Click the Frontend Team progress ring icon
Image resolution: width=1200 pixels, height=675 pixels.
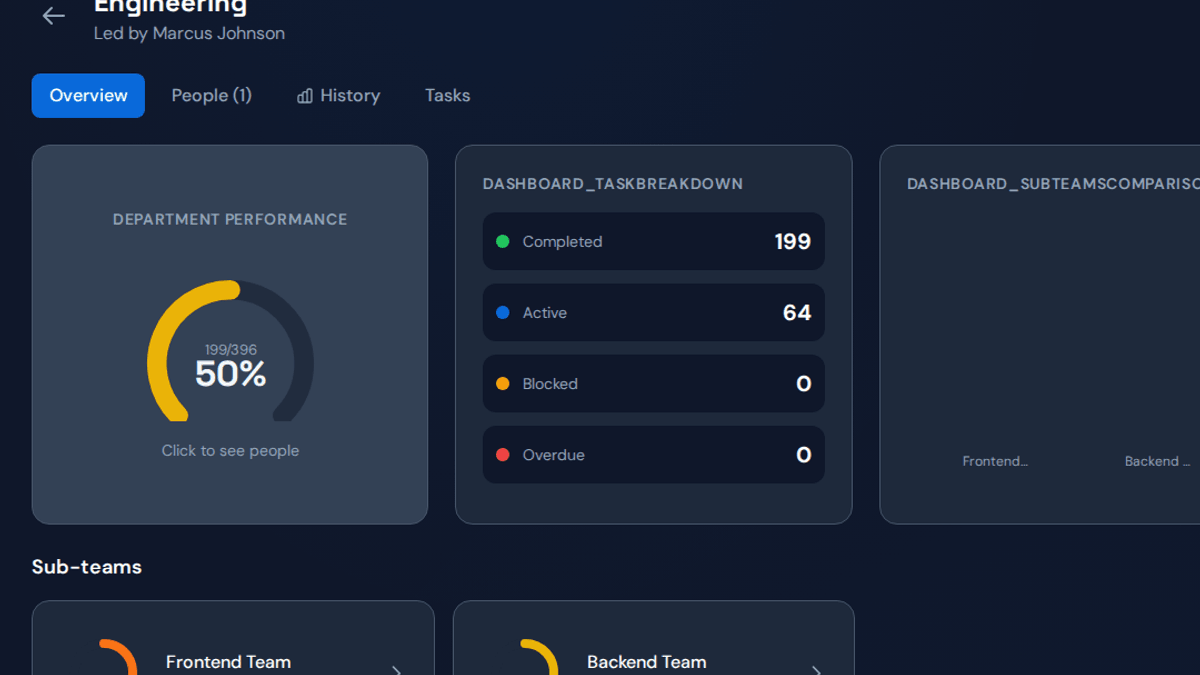118,657
